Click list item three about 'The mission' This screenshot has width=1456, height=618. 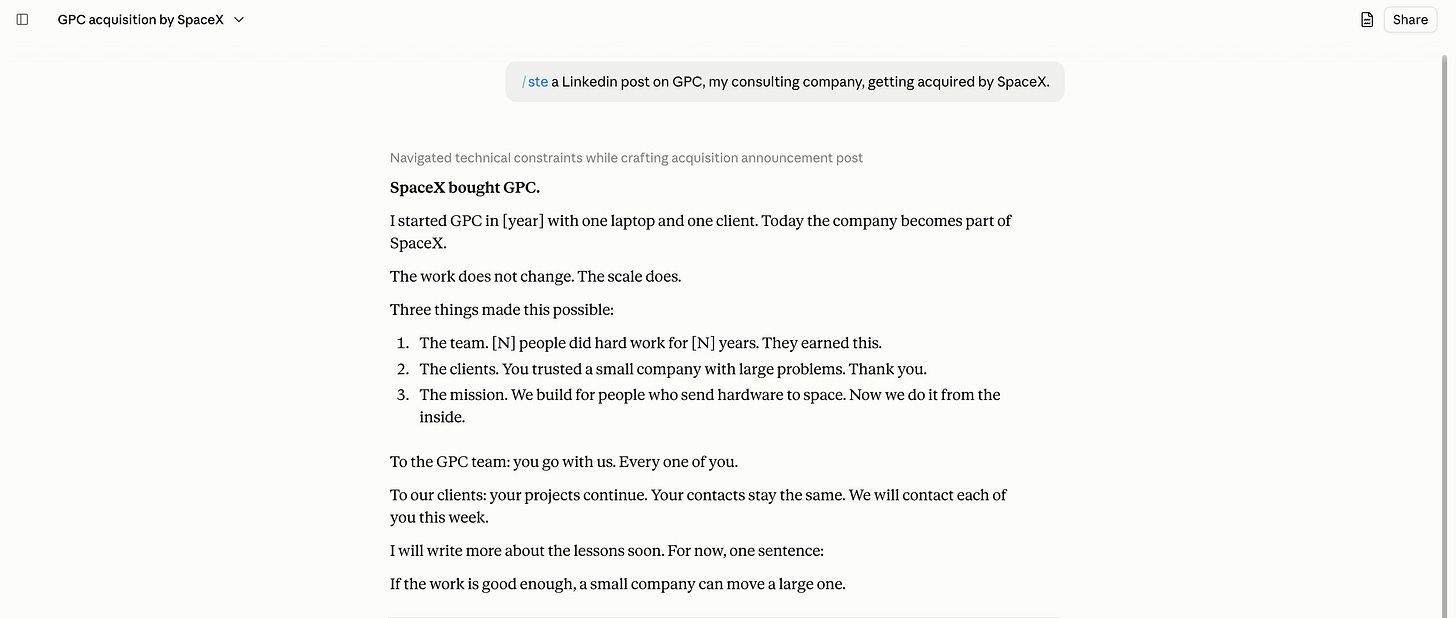coord(710,406)
